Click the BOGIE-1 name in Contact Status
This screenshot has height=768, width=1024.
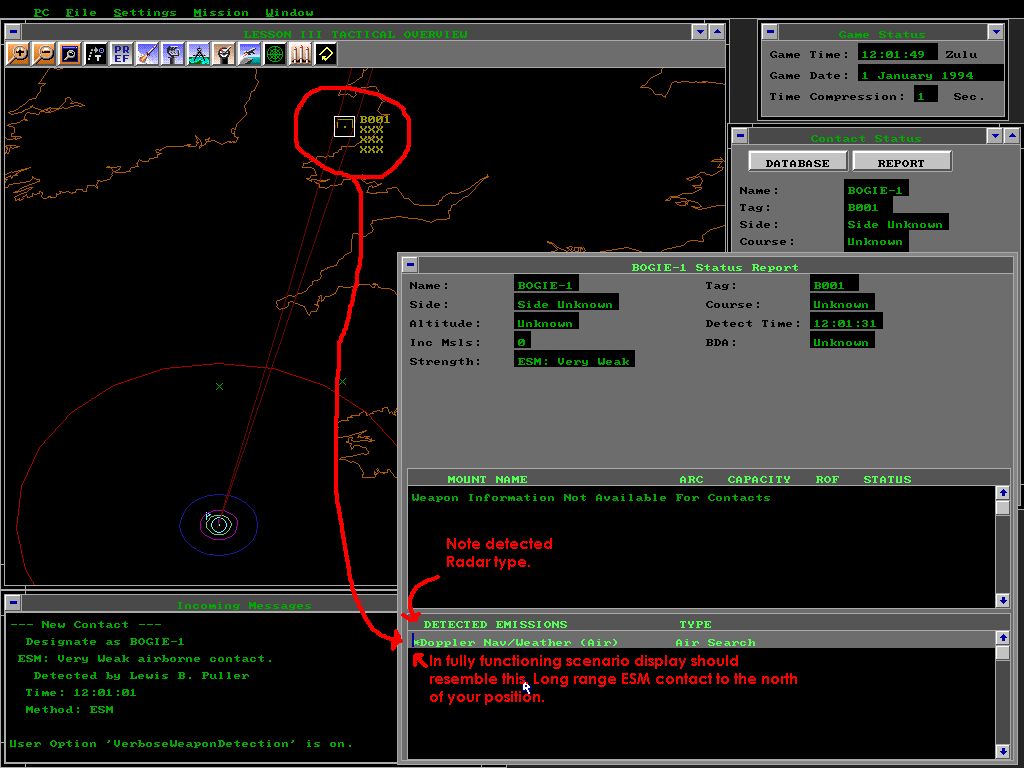click(875, 190)
